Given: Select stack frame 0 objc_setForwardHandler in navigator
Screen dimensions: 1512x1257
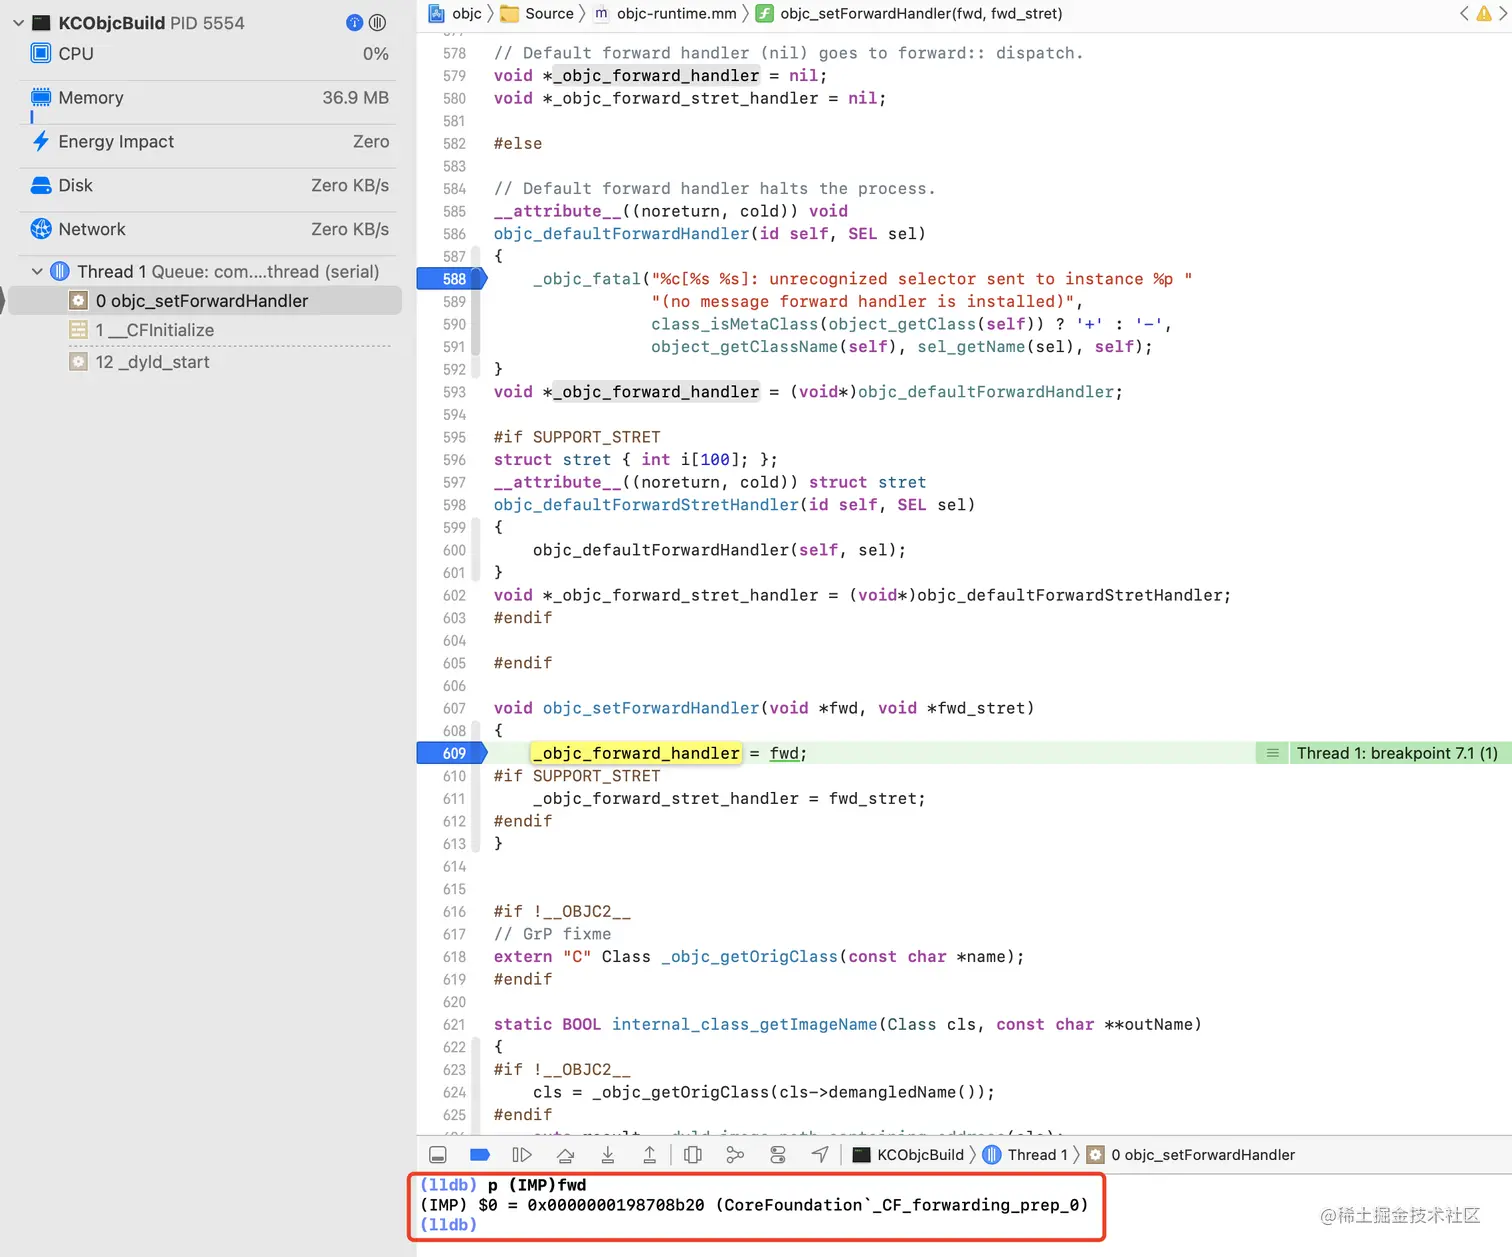Looking at the screenshot, I should tap(204, 301).
